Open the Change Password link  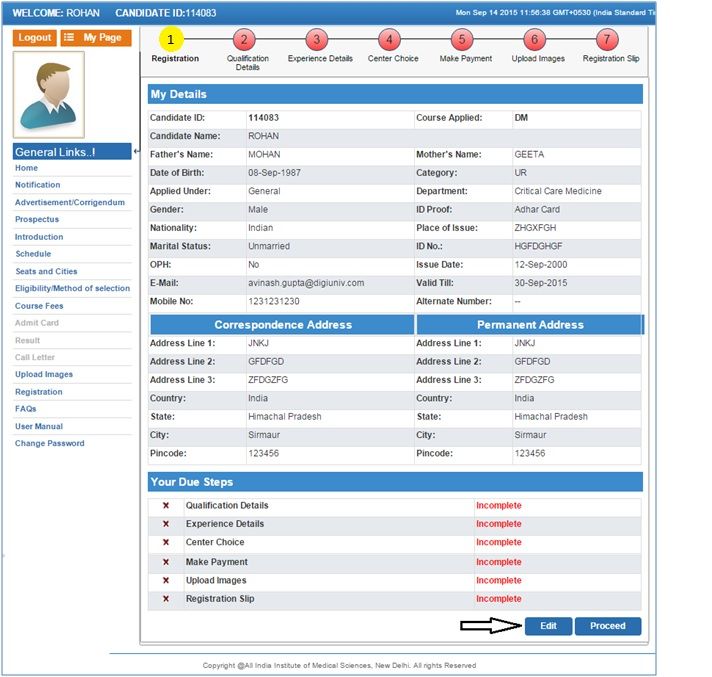click(49, 443)
